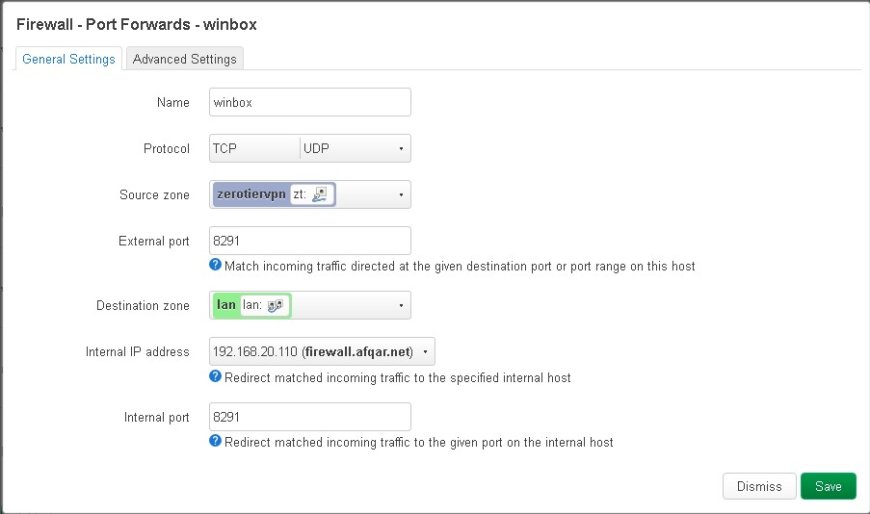Select the General Settings tab

[69, 59]
